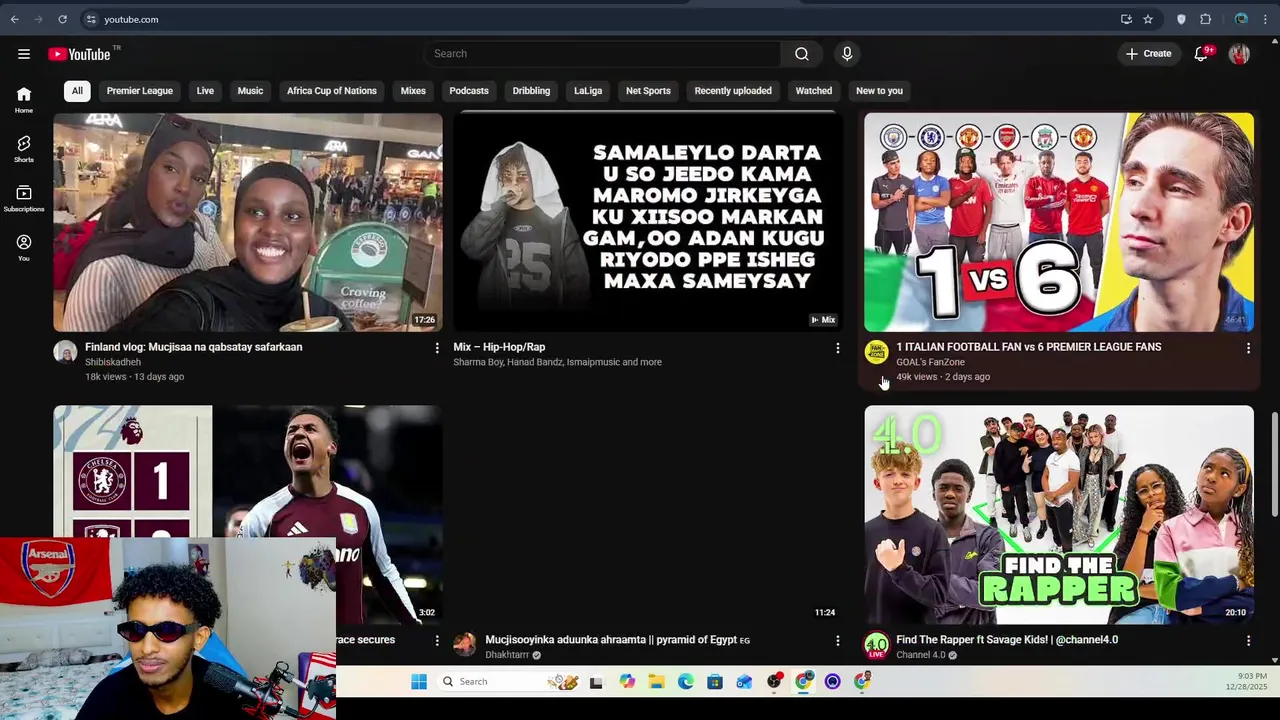Select the Net Sports filter chip
This screenshot has height=720, width=1280.
click(648, 91)
